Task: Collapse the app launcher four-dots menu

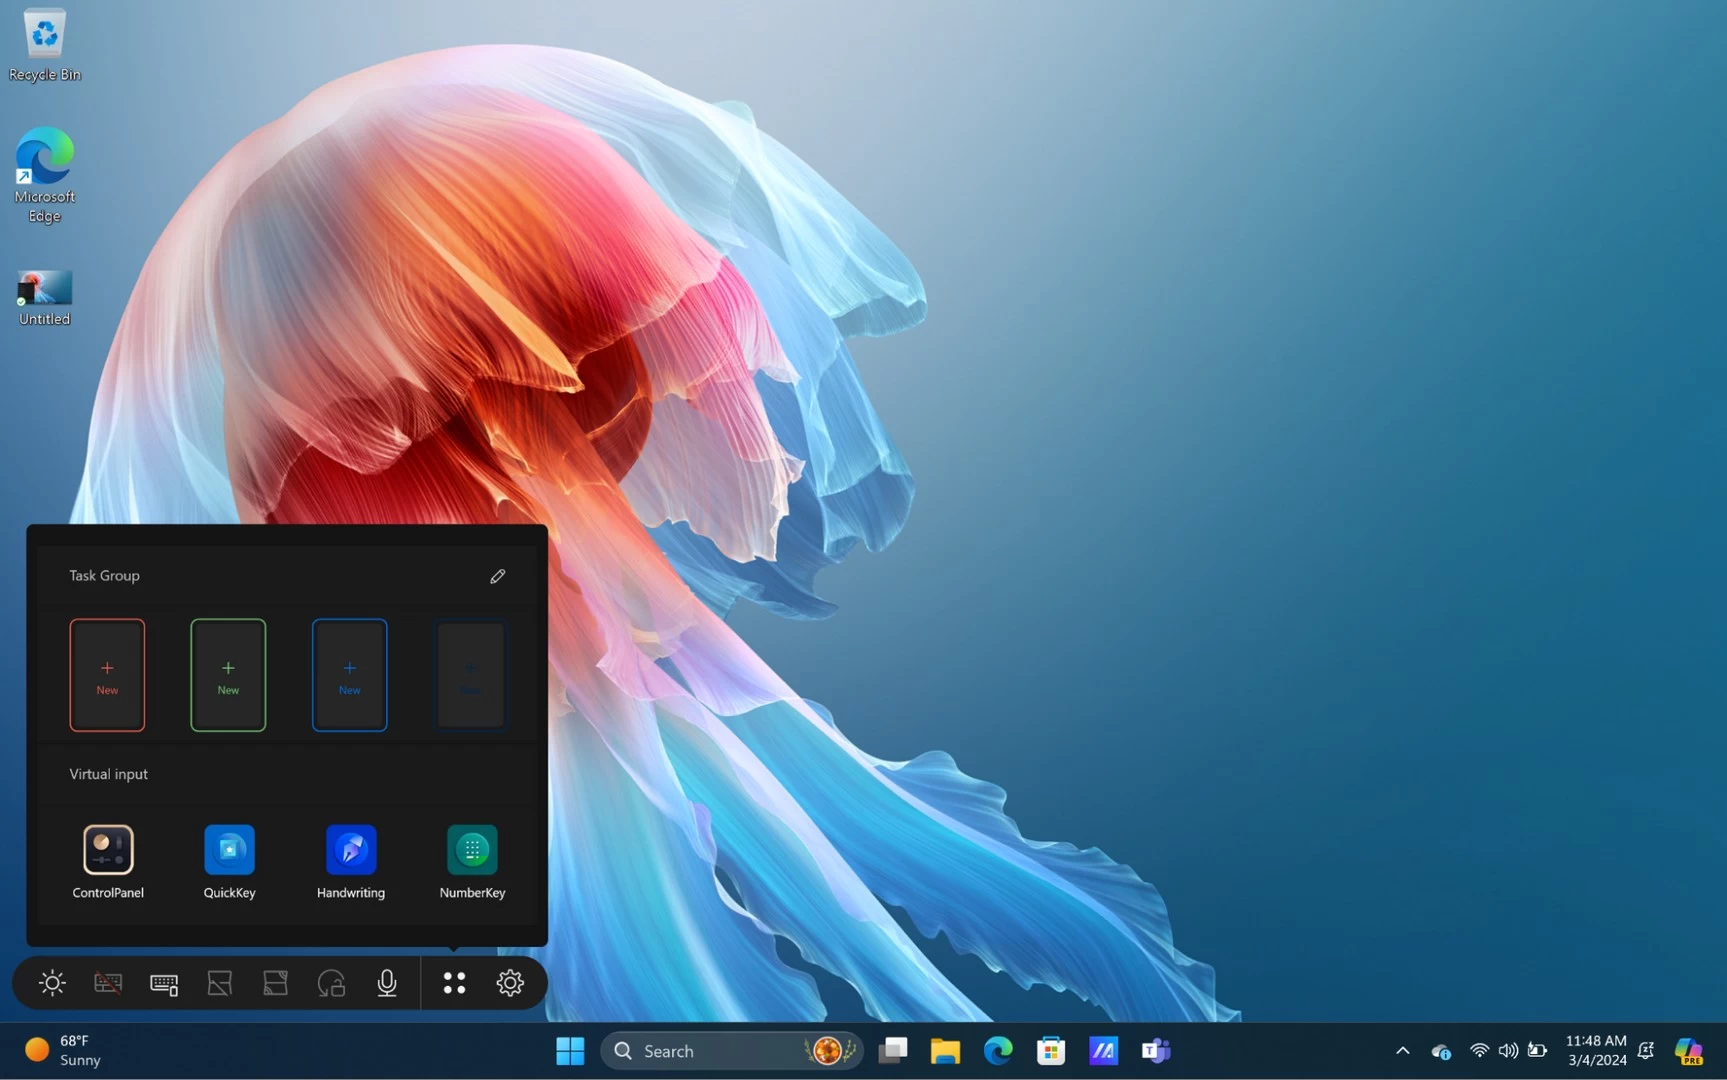Action: [454, 983]
